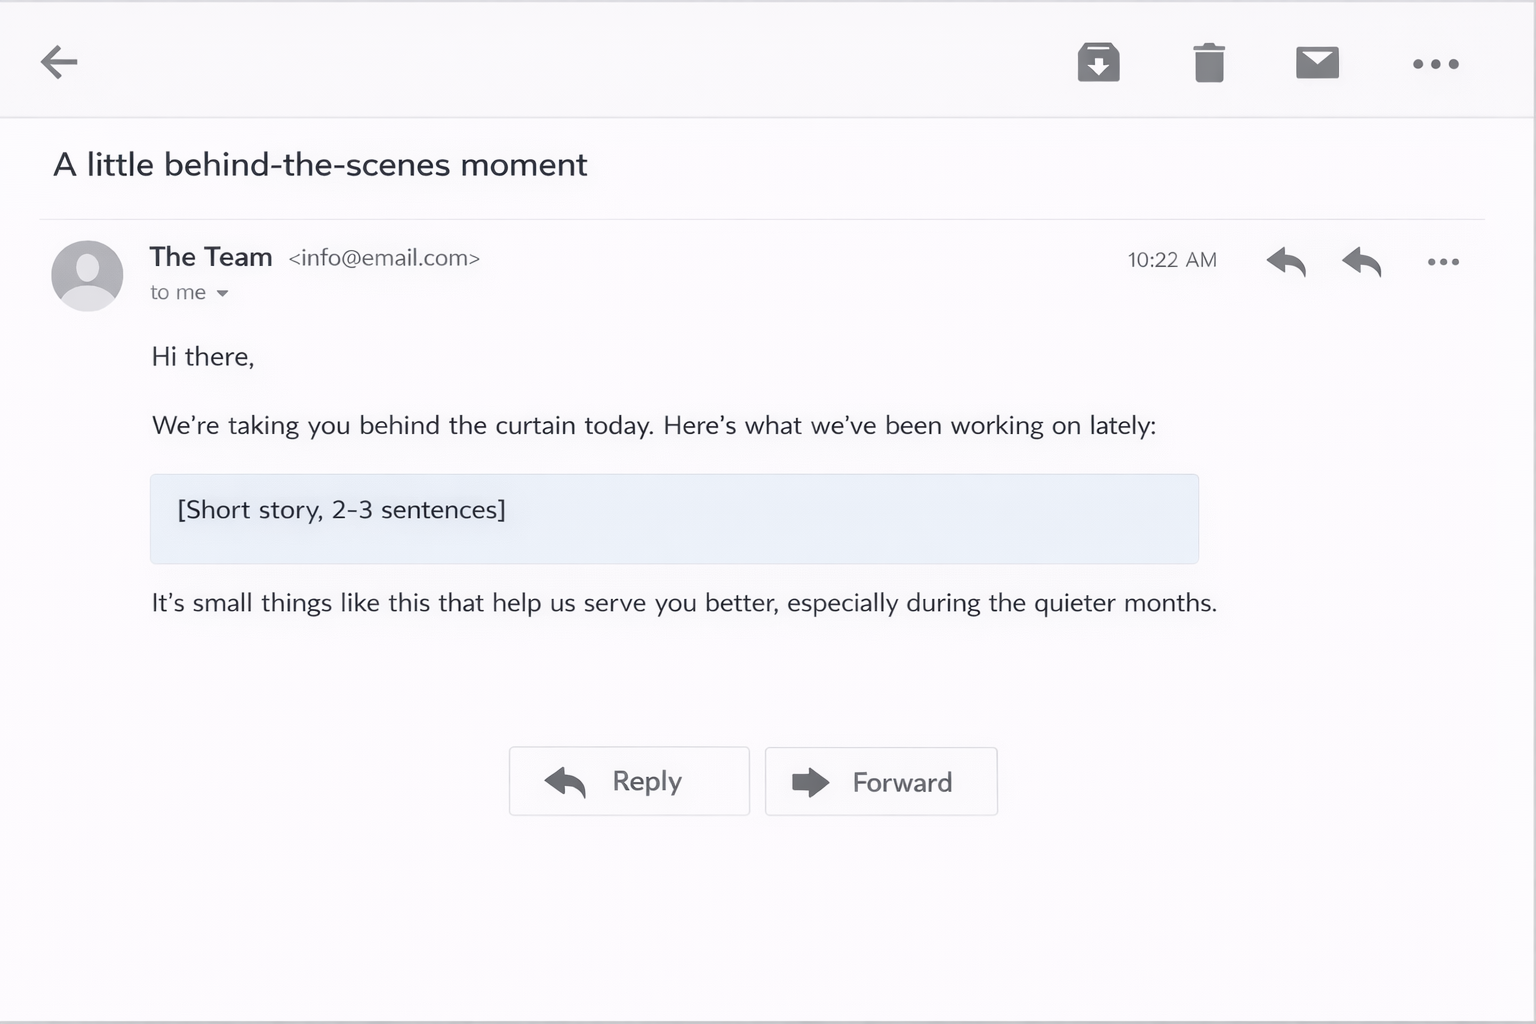Image resolution: width=1536 pixels, height=1024 pixels.
Task: Click the sentence about going behind the curtain
Action: click(653, 426)
